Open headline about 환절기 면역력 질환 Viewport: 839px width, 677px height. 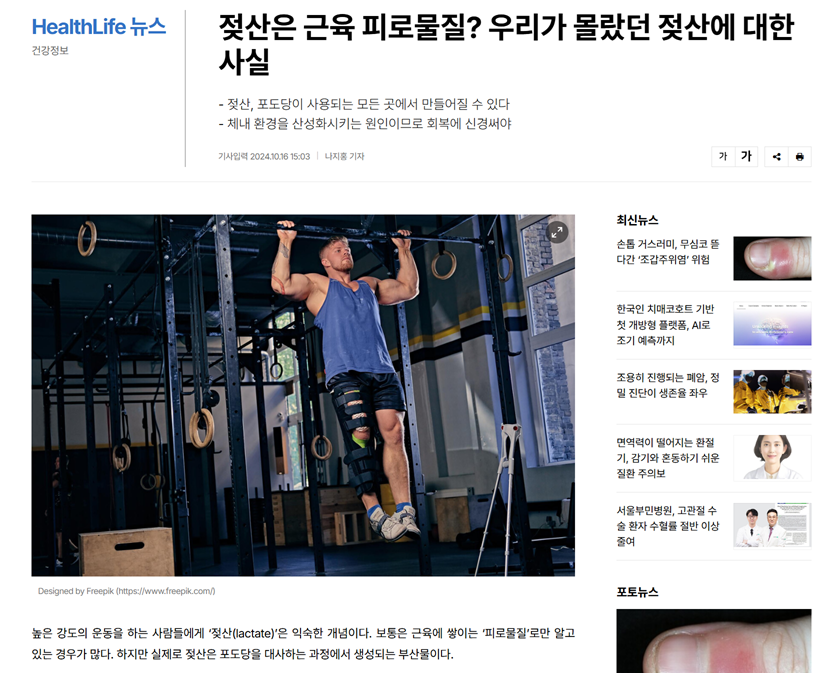click(x=668, y=458)
